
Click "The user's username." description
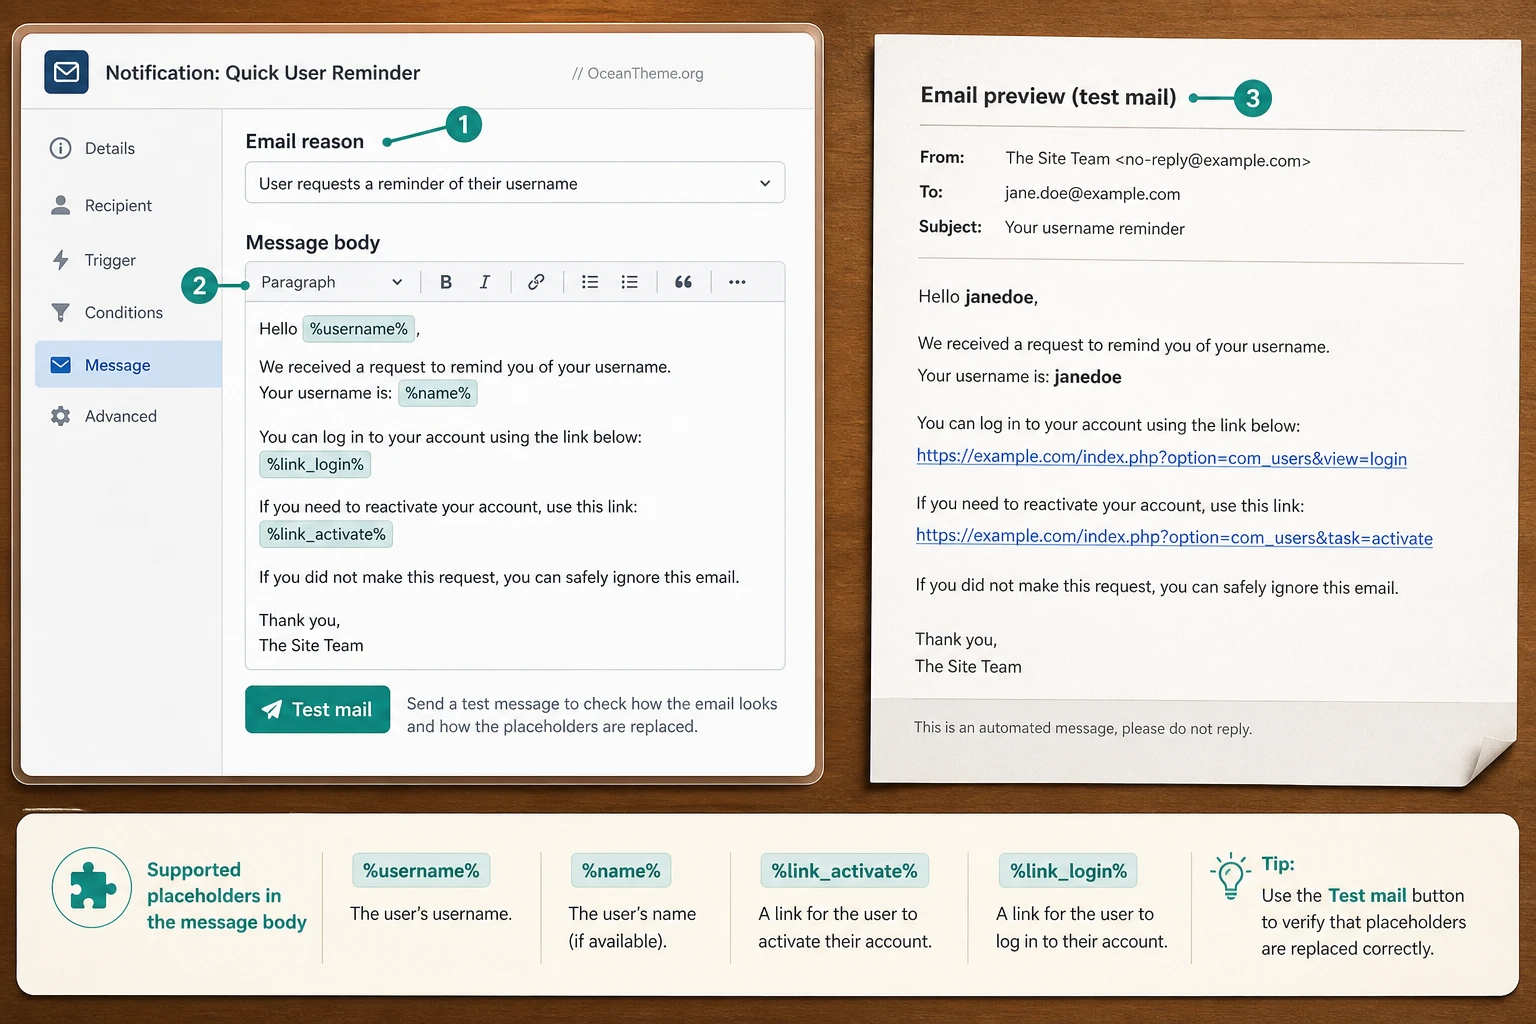coord(431,913)
